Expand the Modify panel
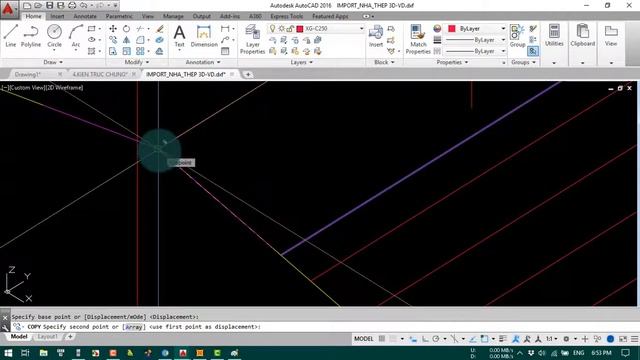The width and height of the screenshot is (640, 360). coord(137,62)
